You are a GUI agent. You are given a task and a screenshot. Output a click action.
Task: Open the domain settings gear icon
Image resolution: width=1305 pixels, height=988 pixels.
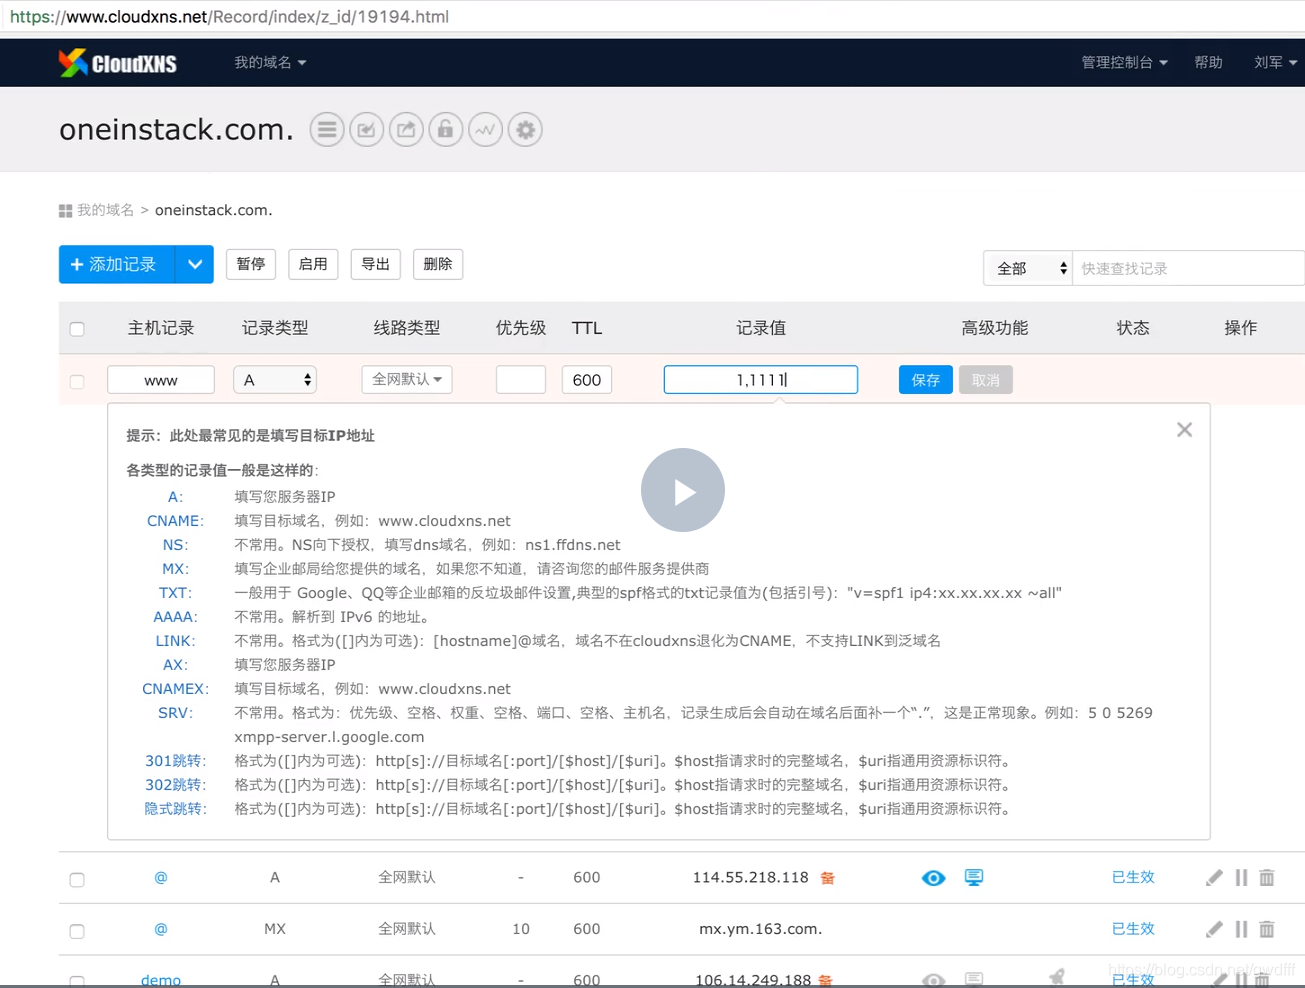pos(525,130)
